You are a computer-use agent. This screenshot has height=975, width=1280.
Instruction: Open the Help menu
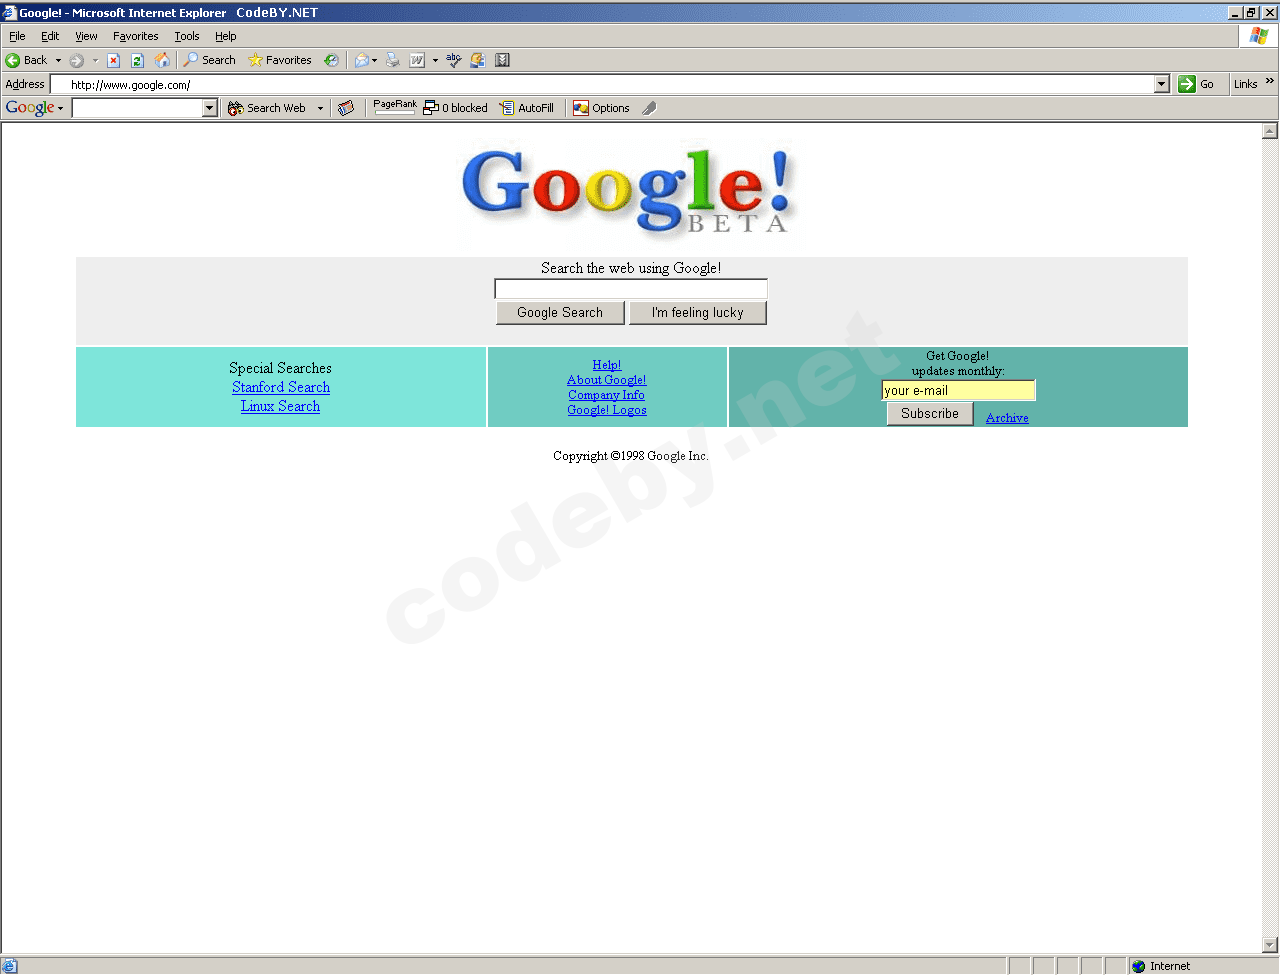[226, 36]
